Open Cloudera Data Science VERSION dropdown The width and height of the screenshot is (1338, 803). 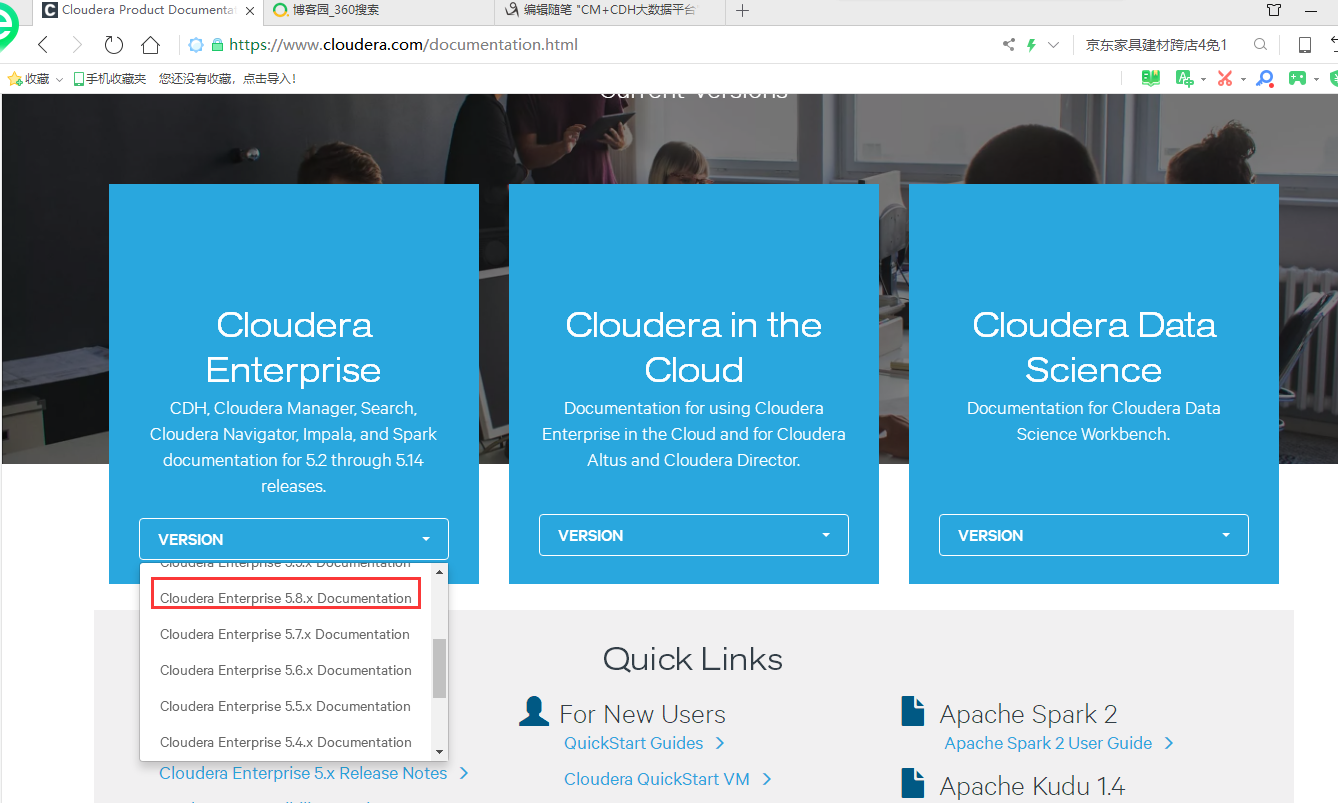pyautogui.click(x=1094, y=535)
